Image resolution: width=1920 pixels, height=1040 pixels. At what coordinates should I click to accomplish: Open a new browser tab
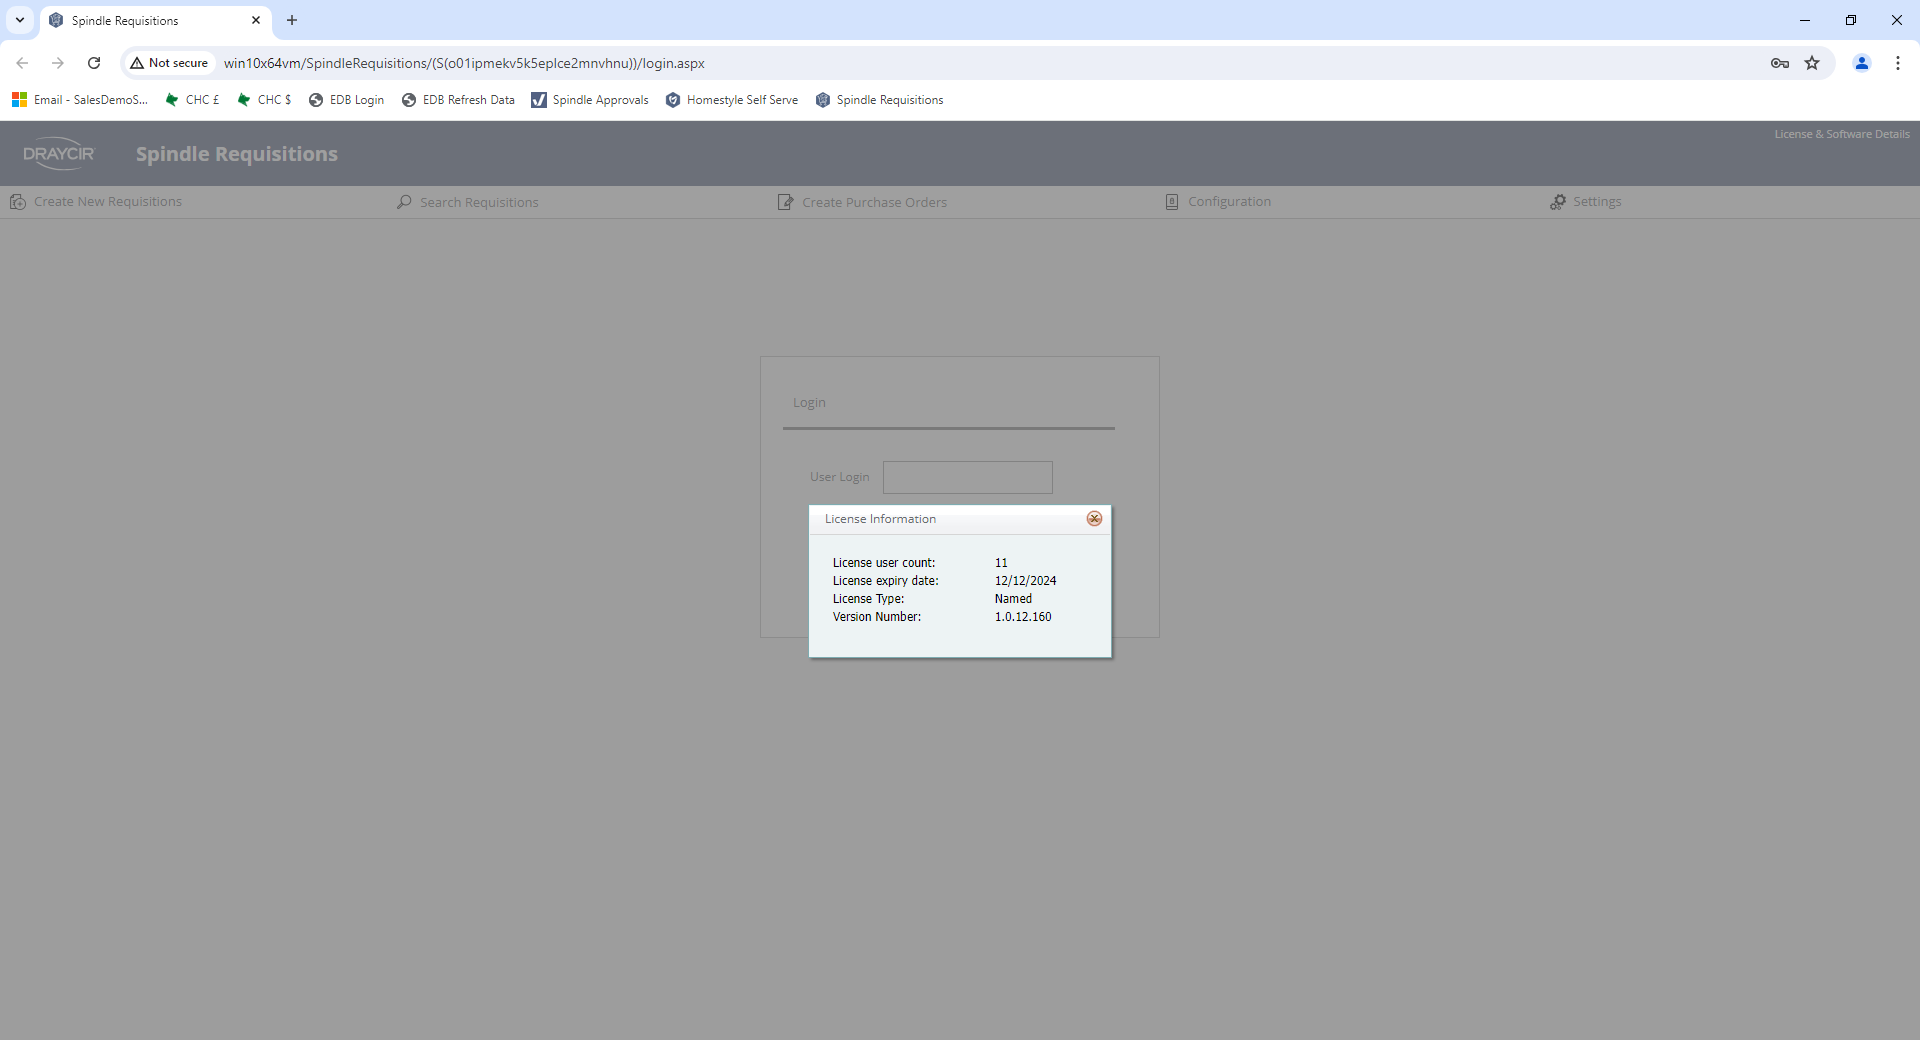point(292,20)
